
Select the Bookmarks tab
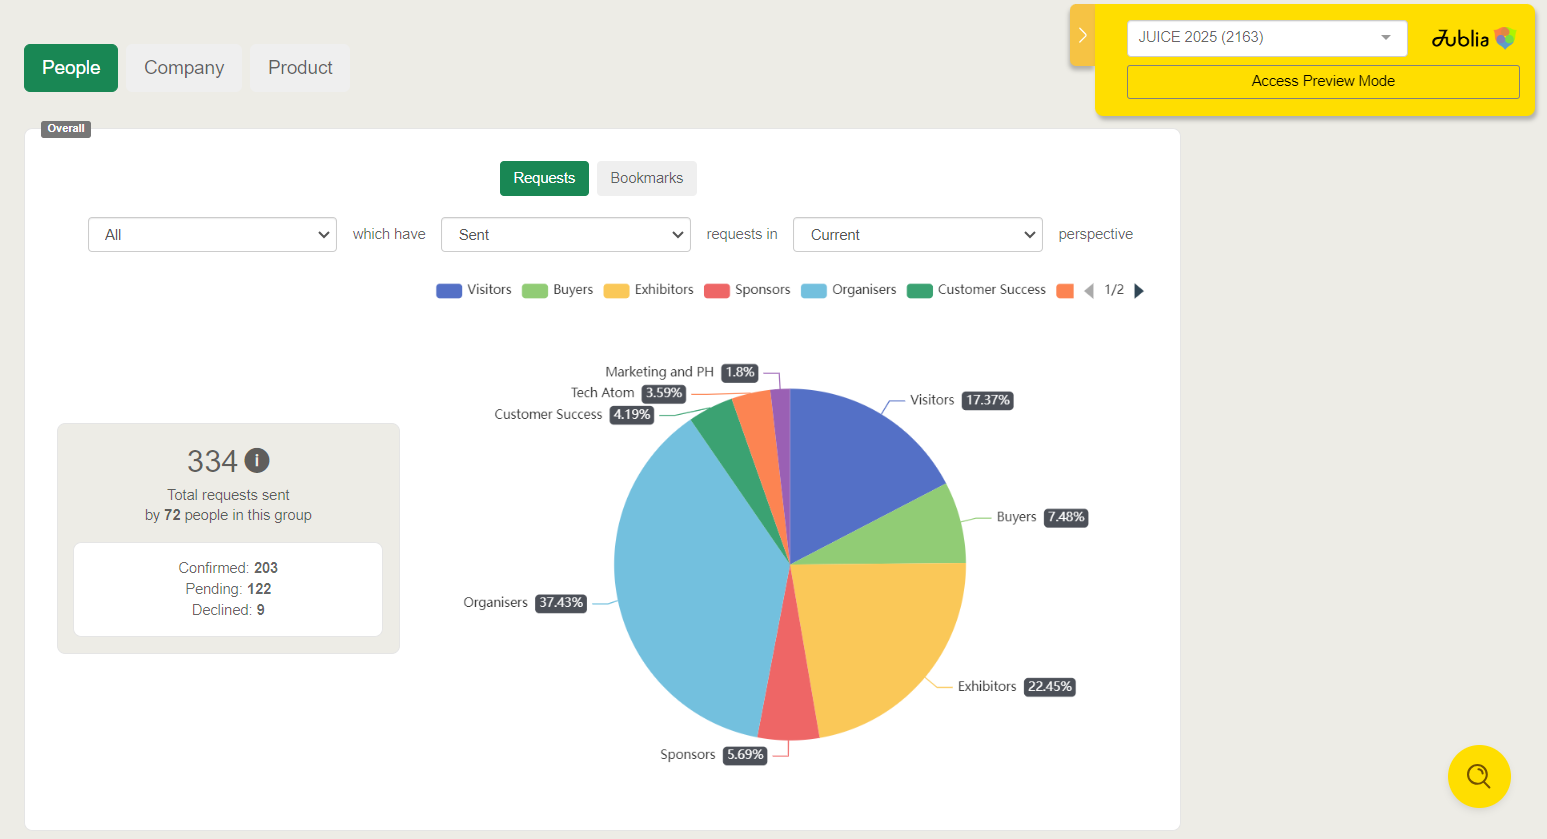(647, 178)
